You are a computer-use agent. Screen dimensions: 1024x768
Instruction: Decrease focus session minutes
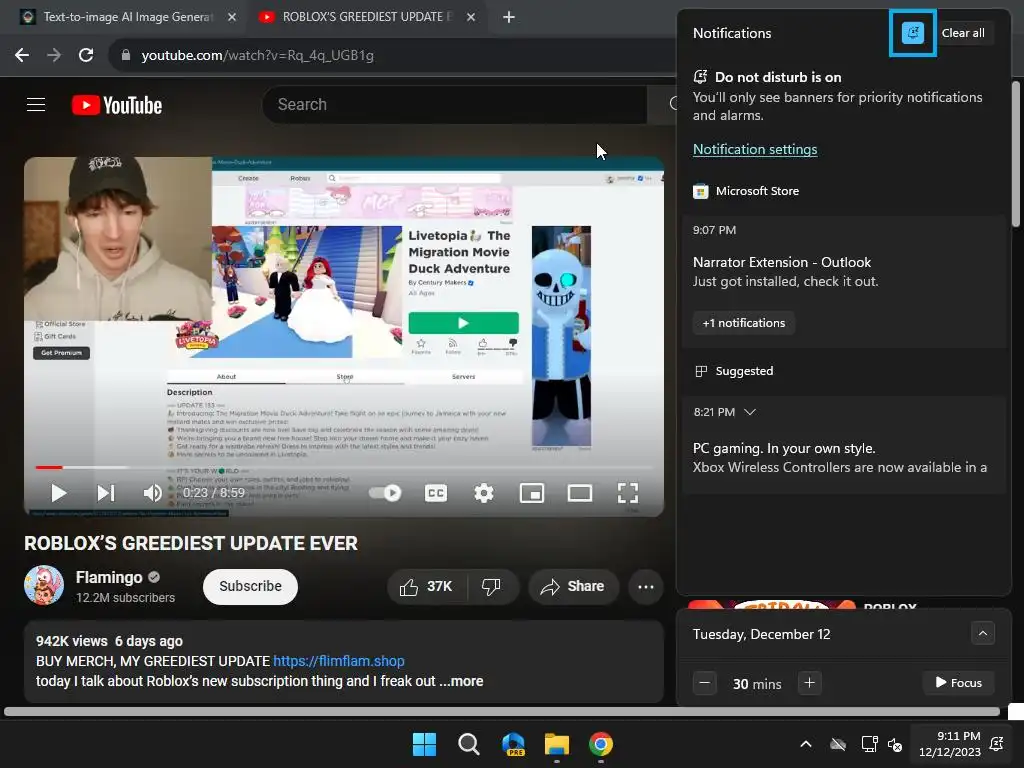click(x=705, y=683)
